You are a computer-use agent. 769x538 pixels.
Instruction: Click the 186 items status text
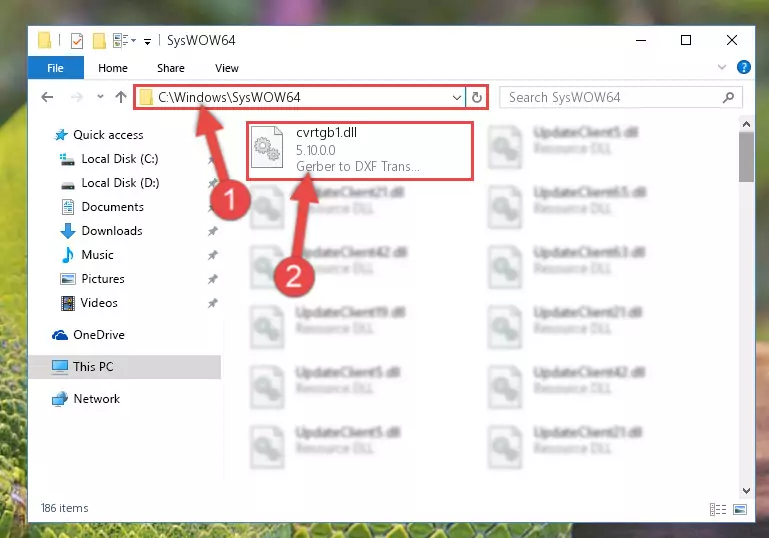click(65, 508)
